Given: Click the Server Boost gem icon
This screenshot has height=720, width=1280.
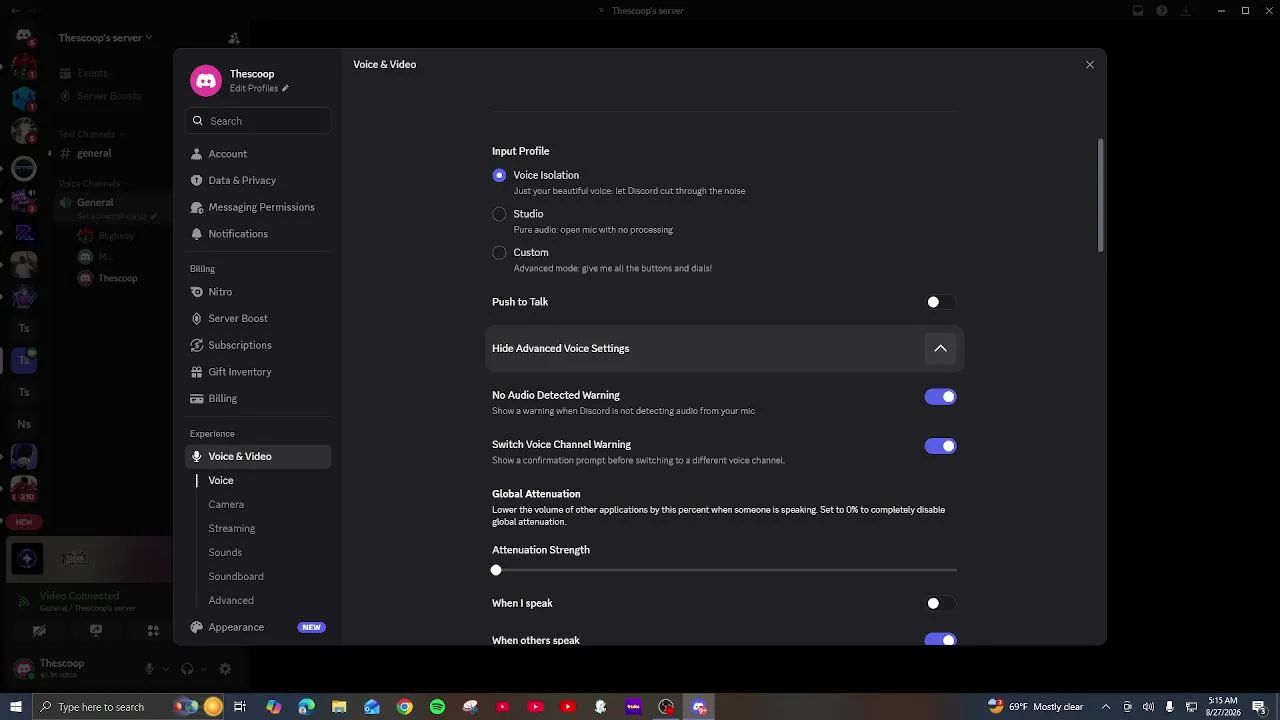Looking at the screenshot, I should click(x=197, y=318).
